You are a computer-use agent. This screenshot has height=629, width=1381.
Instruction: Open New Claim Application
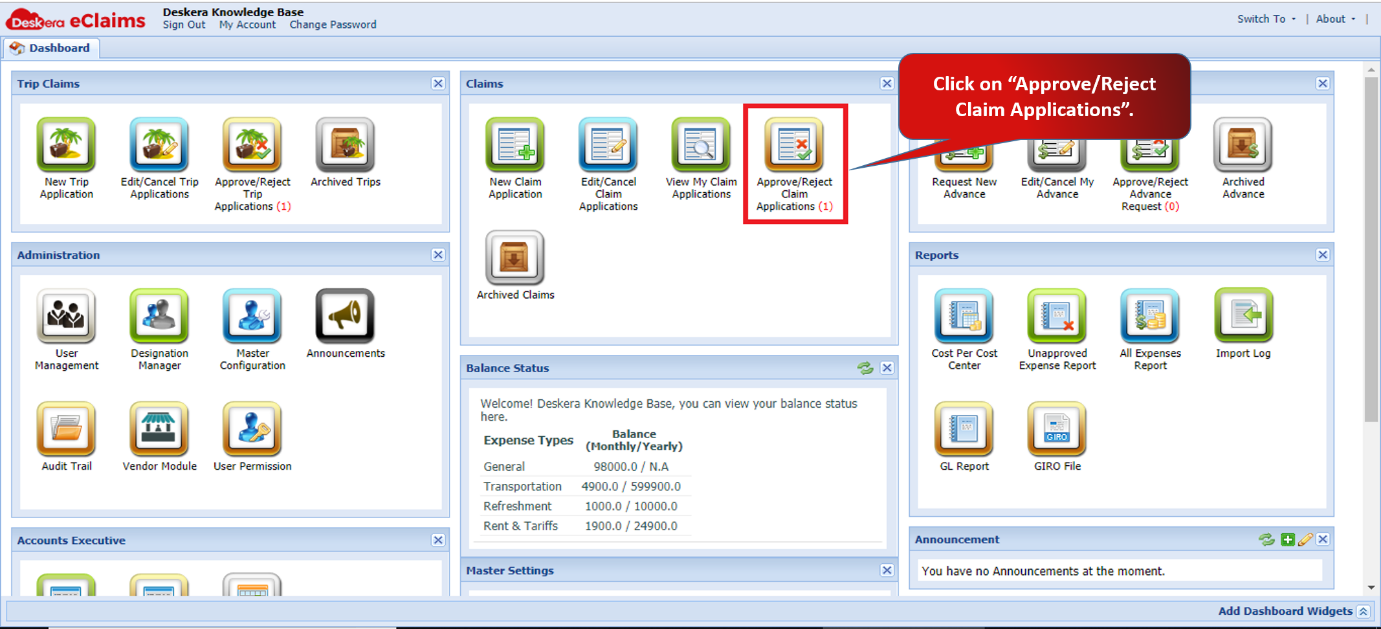tap(515, 146)
